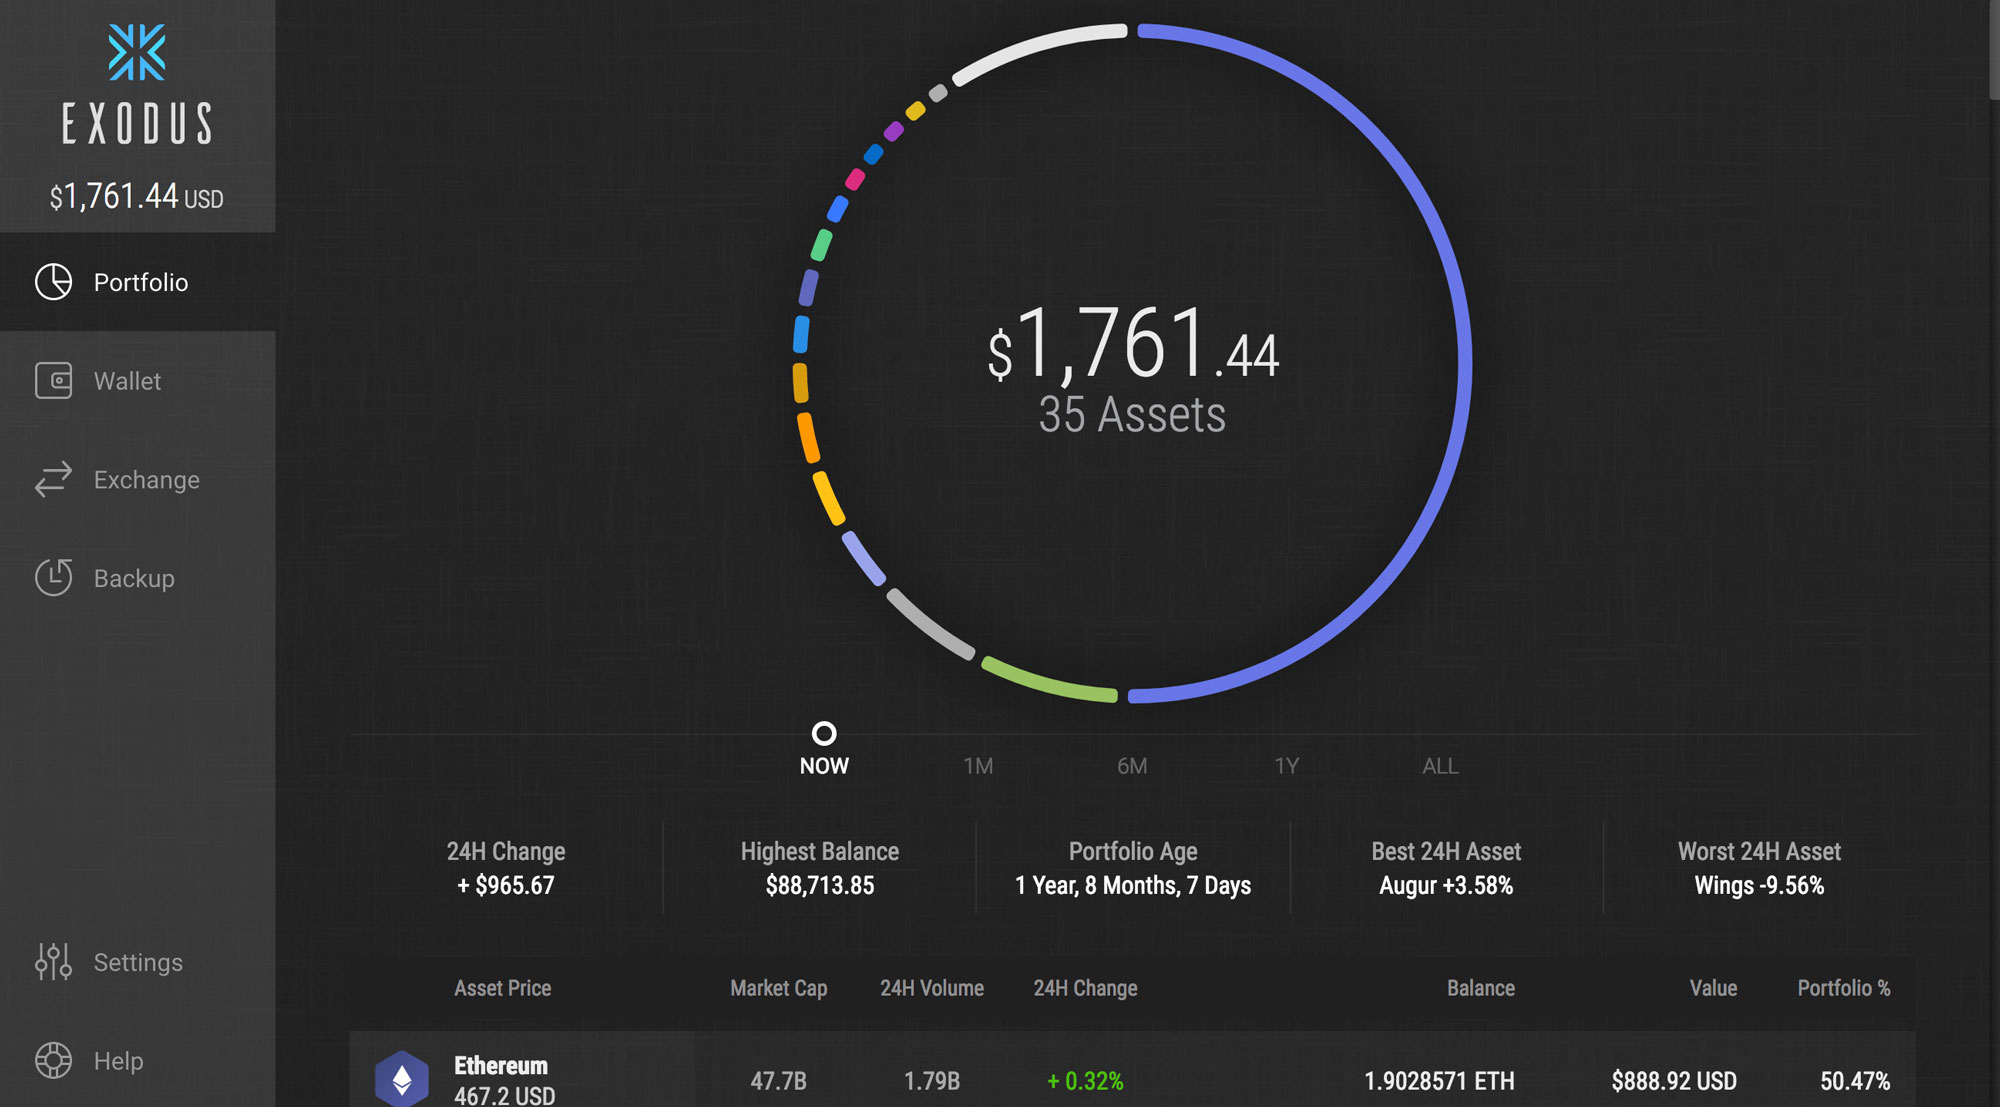Screen dimensions: 2000x1107
Task: Click the "35 Assets" label
Action: [x=1132, y=414]
